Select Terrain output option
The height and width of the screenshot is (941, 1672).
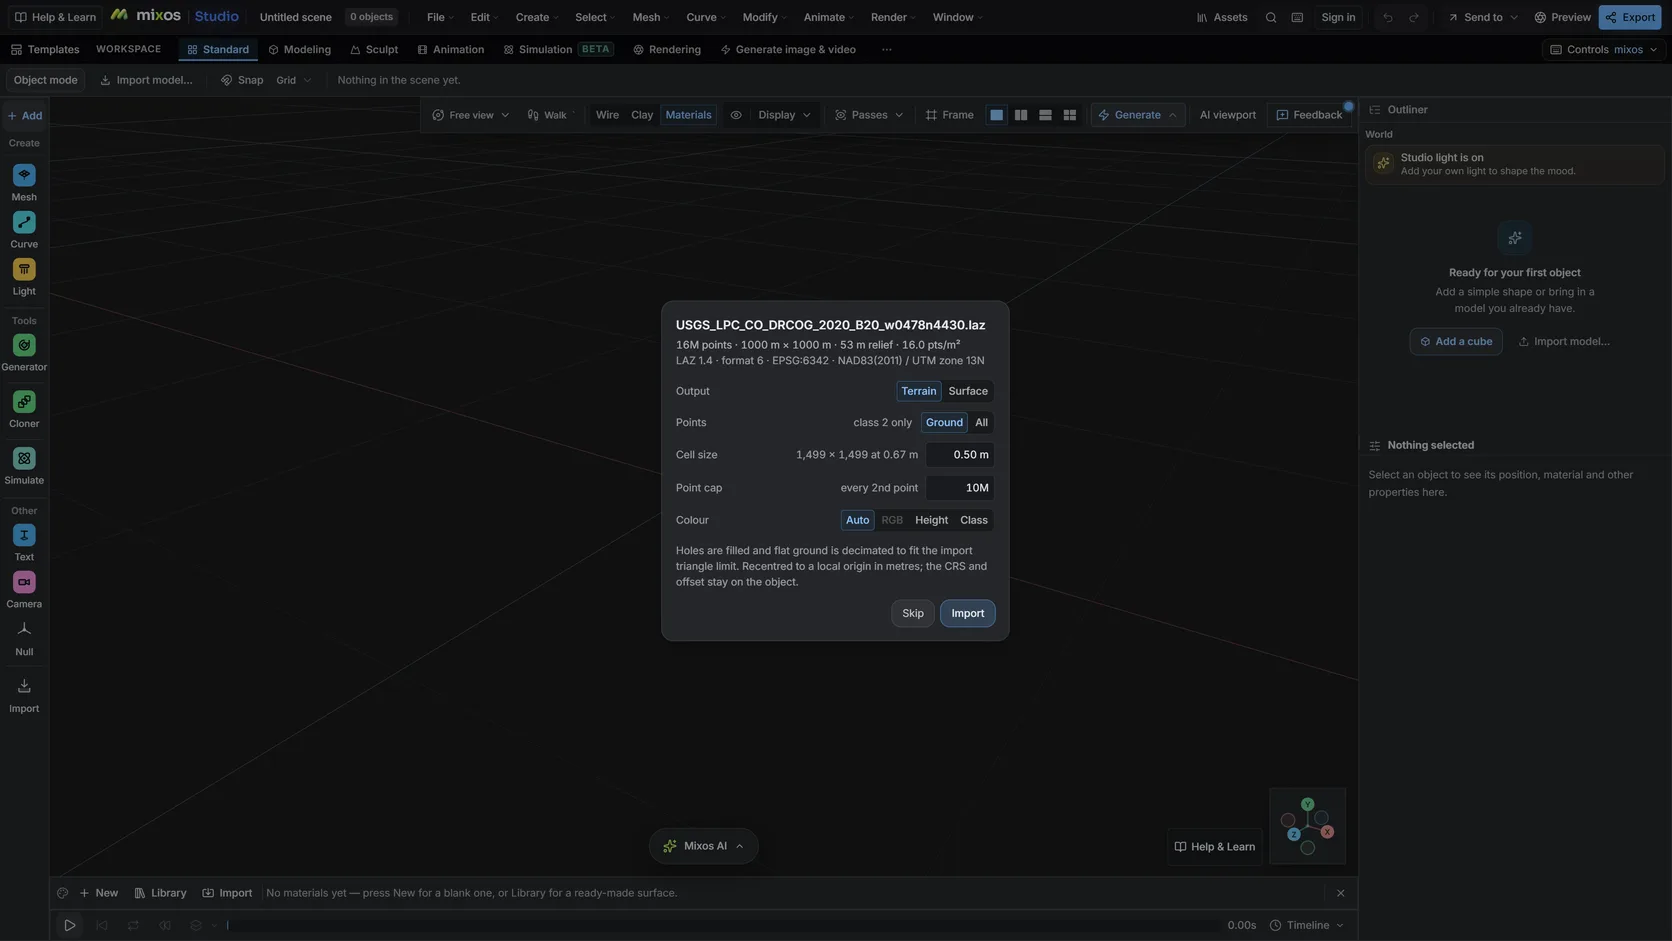point(918,391)
